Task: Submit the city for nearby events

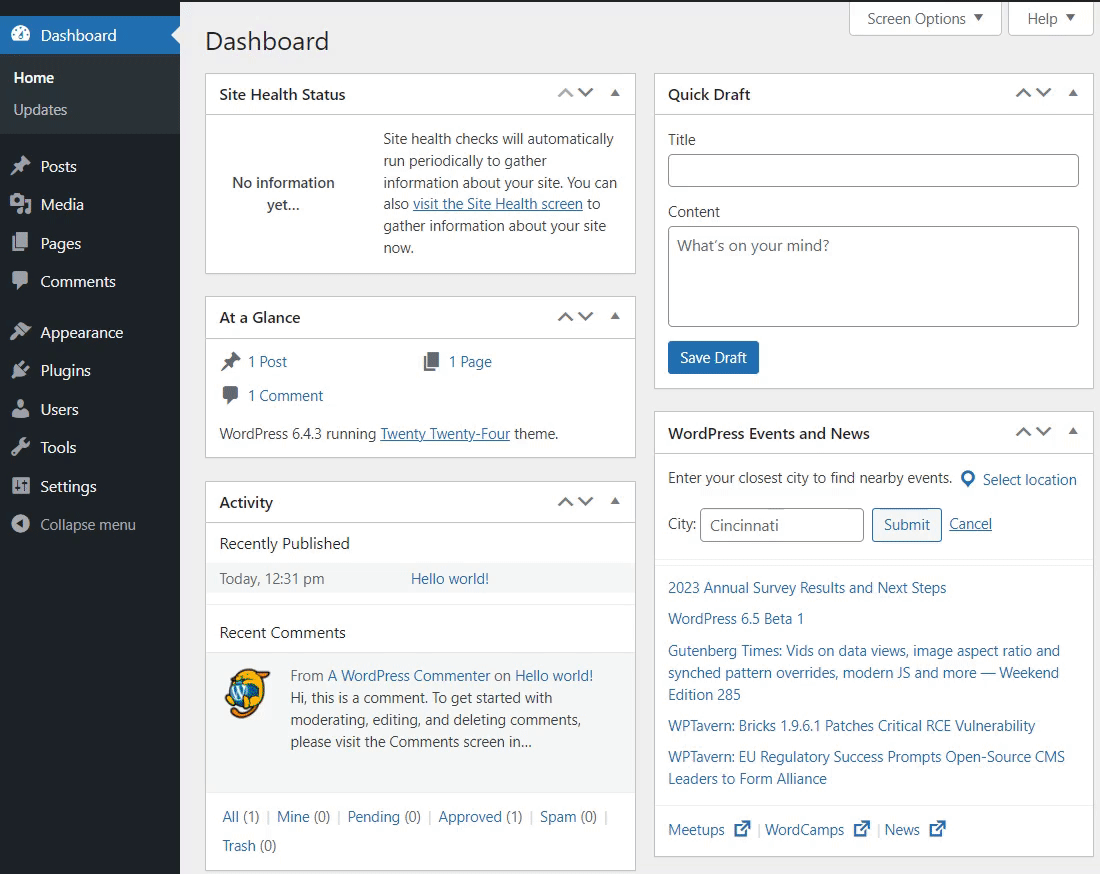Action: [906, 525]
